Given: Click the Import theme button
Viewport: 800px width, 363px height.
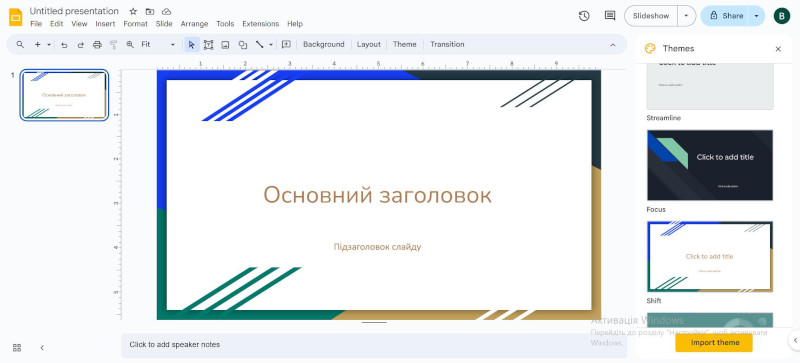Looking at the screenshot, I should 714,343.
